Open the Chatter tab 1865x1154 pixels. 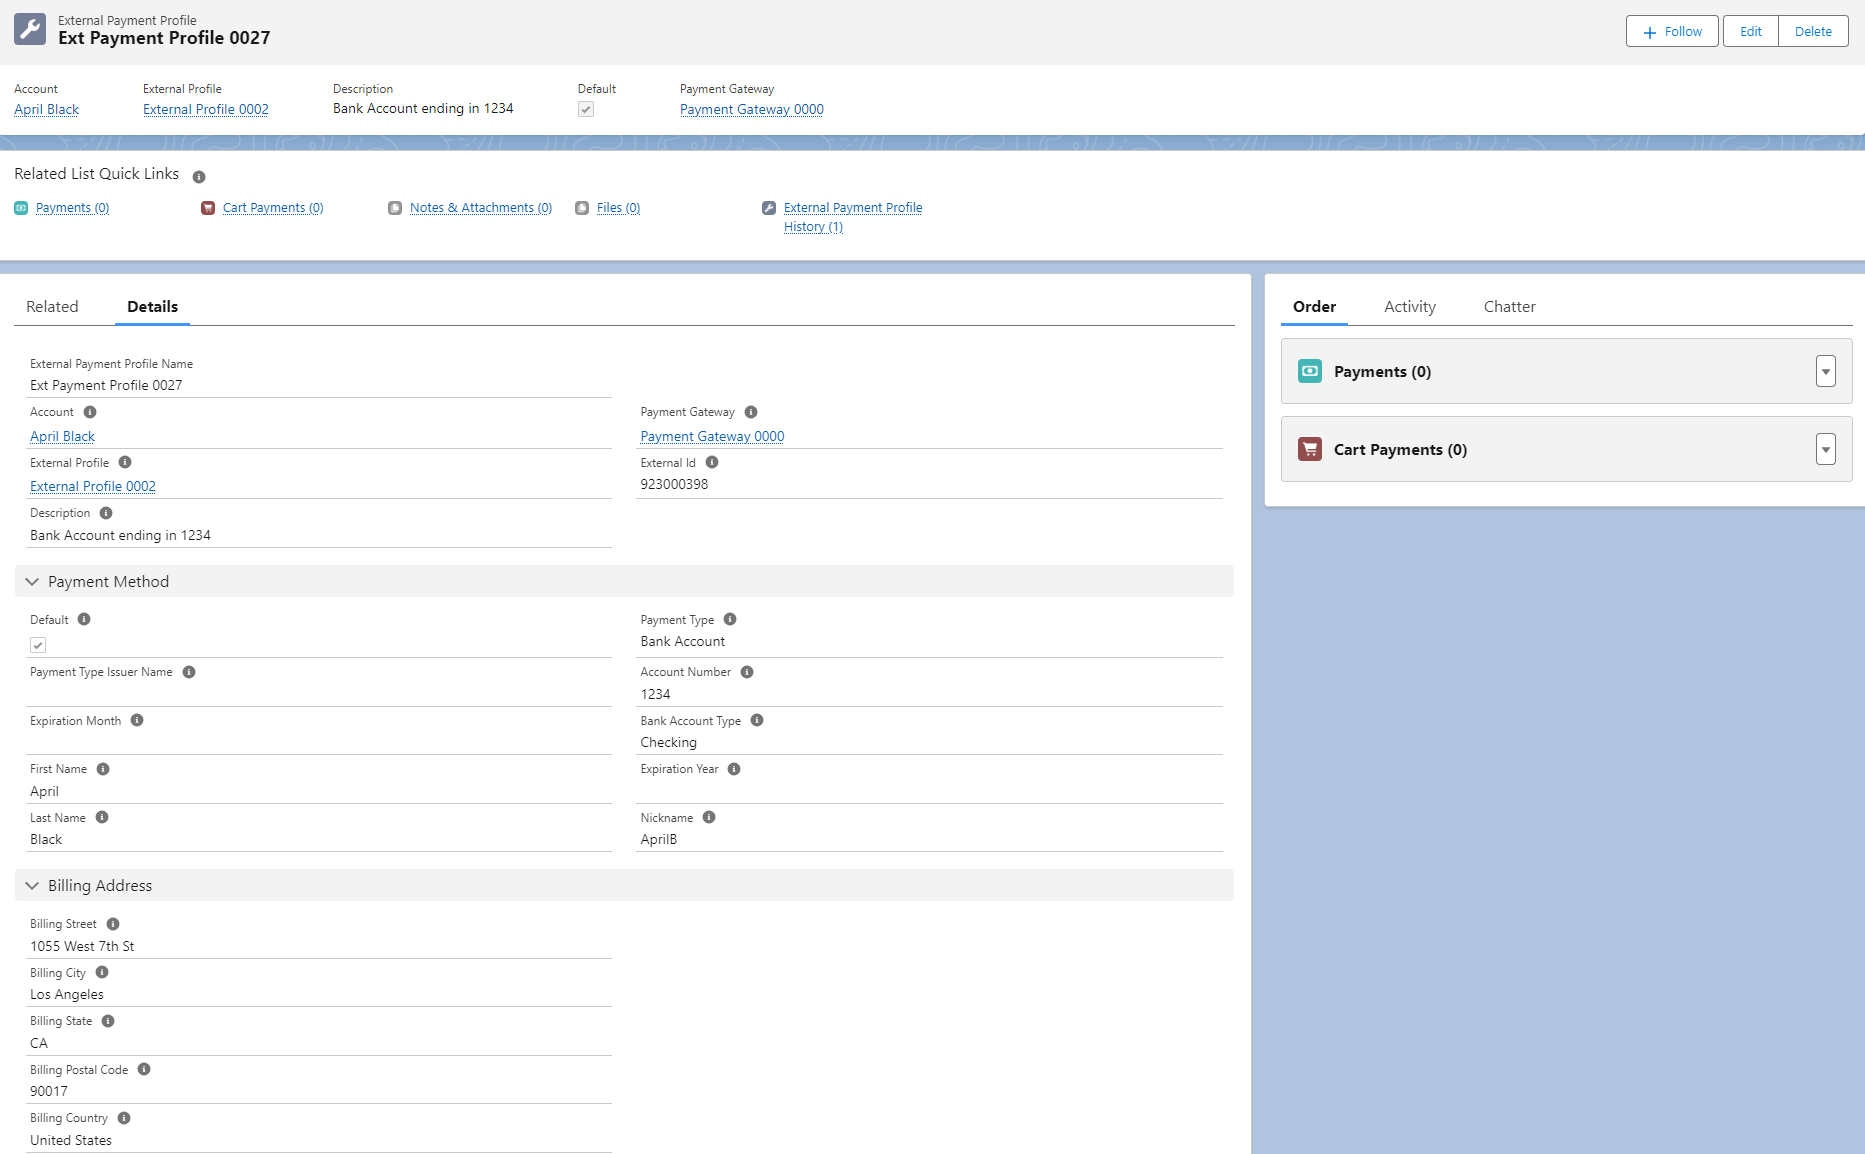(1509, 307)
